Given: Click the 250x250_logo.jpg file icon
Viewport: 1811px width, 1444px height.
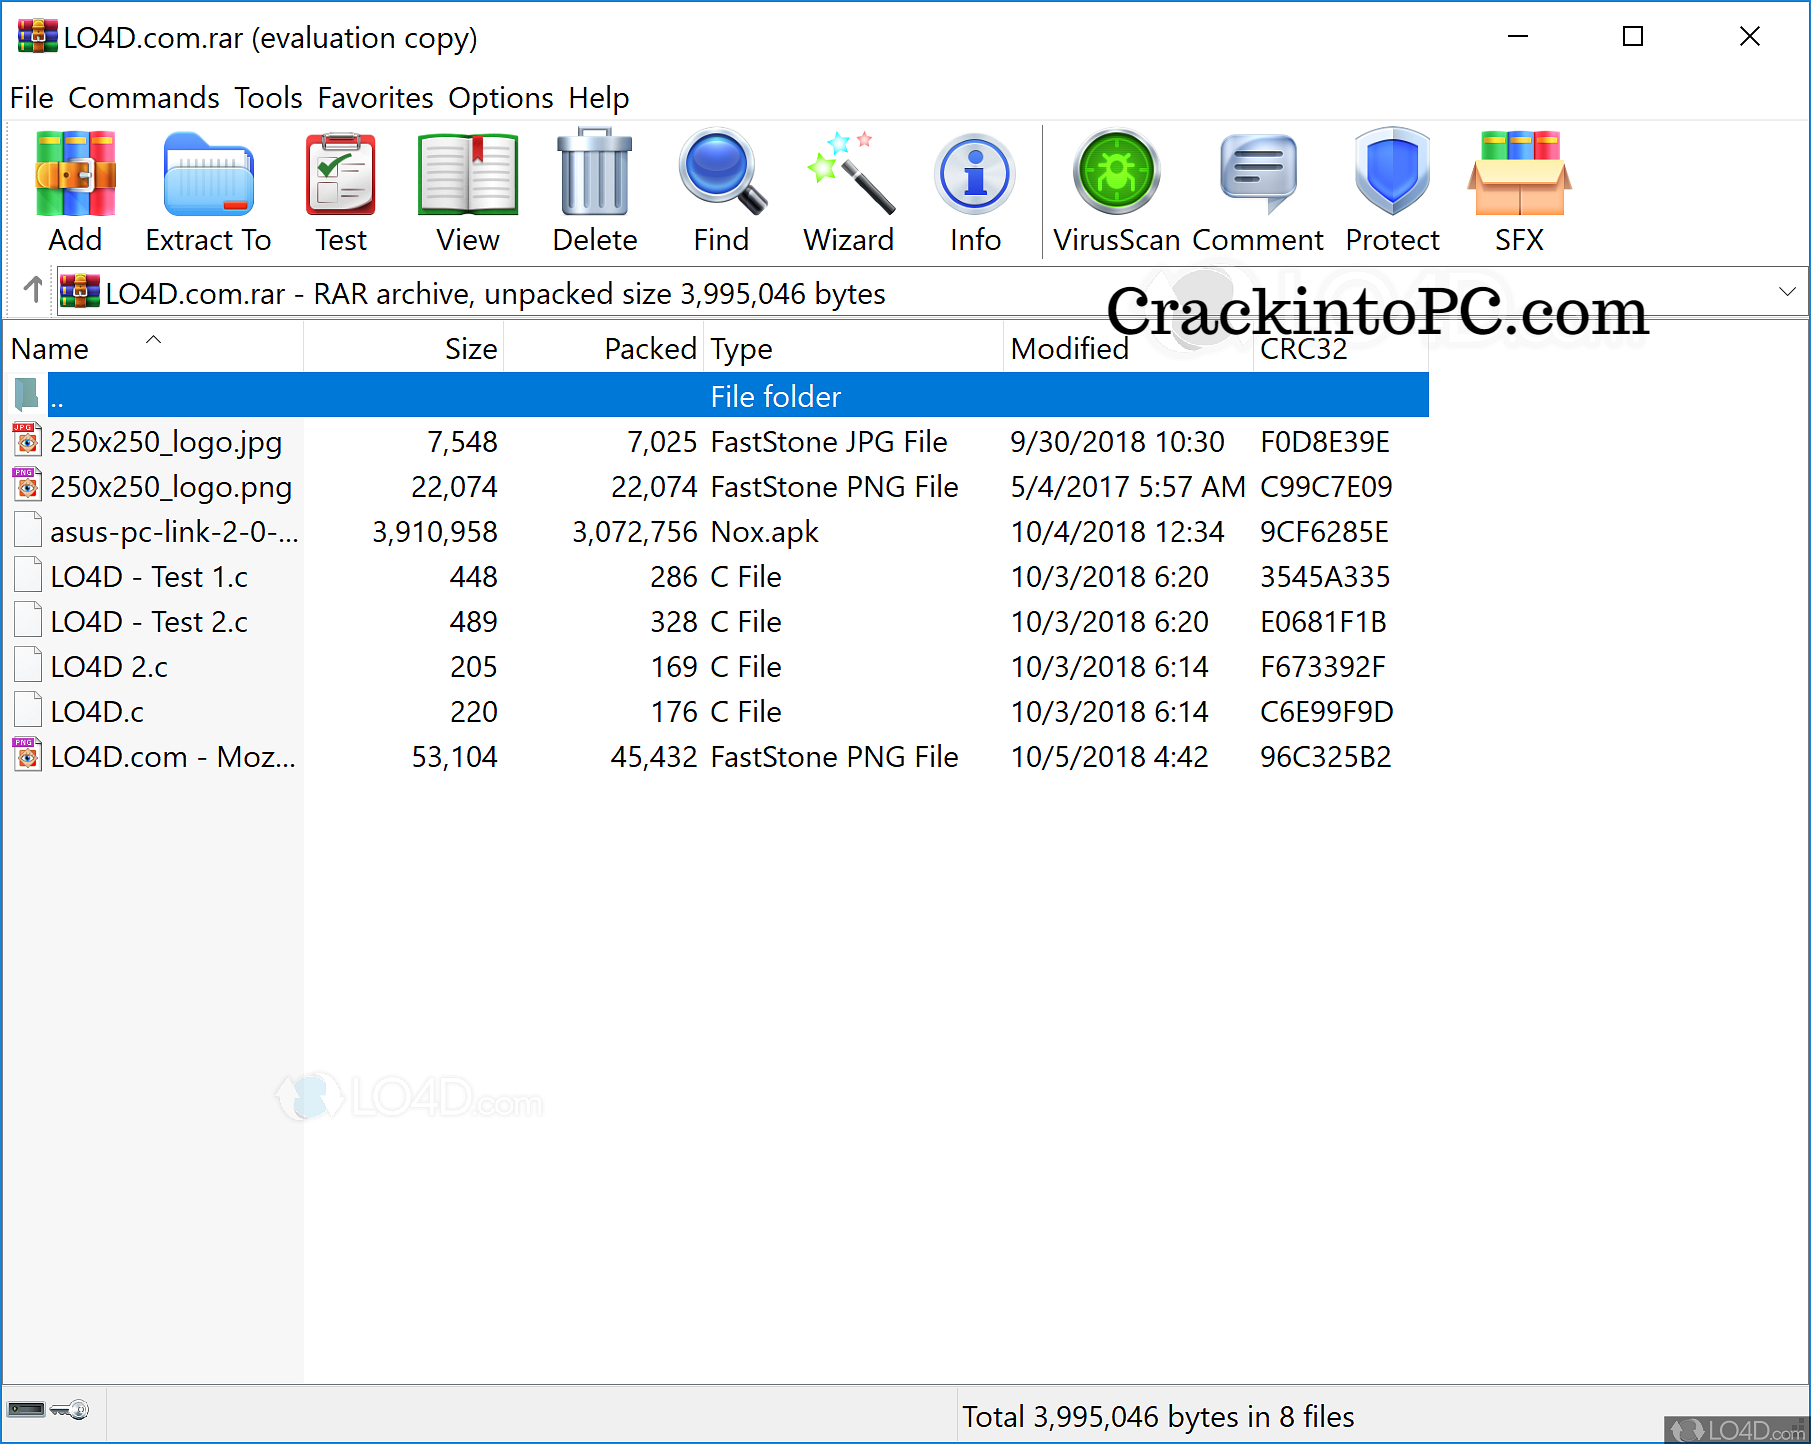Looking at the screenshot, I should [27, 440].
